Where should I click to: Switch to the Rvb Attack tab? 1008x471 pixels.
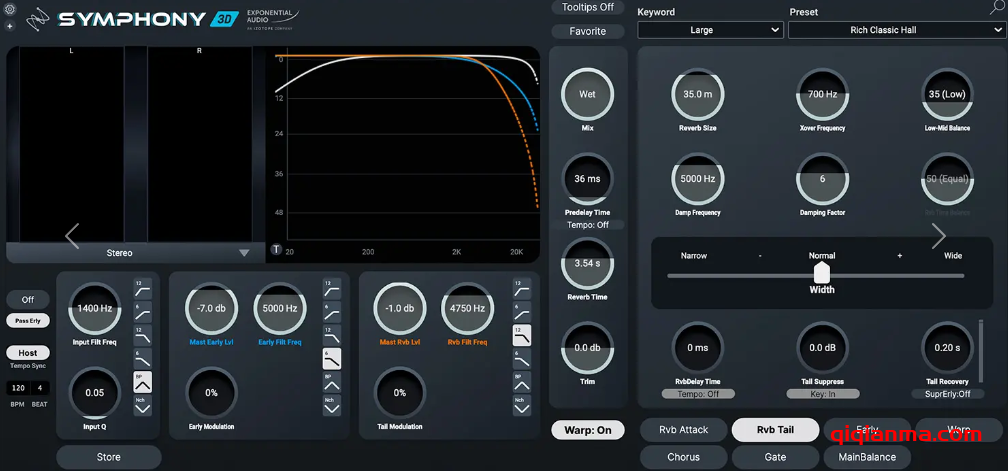tap(683, 430)
